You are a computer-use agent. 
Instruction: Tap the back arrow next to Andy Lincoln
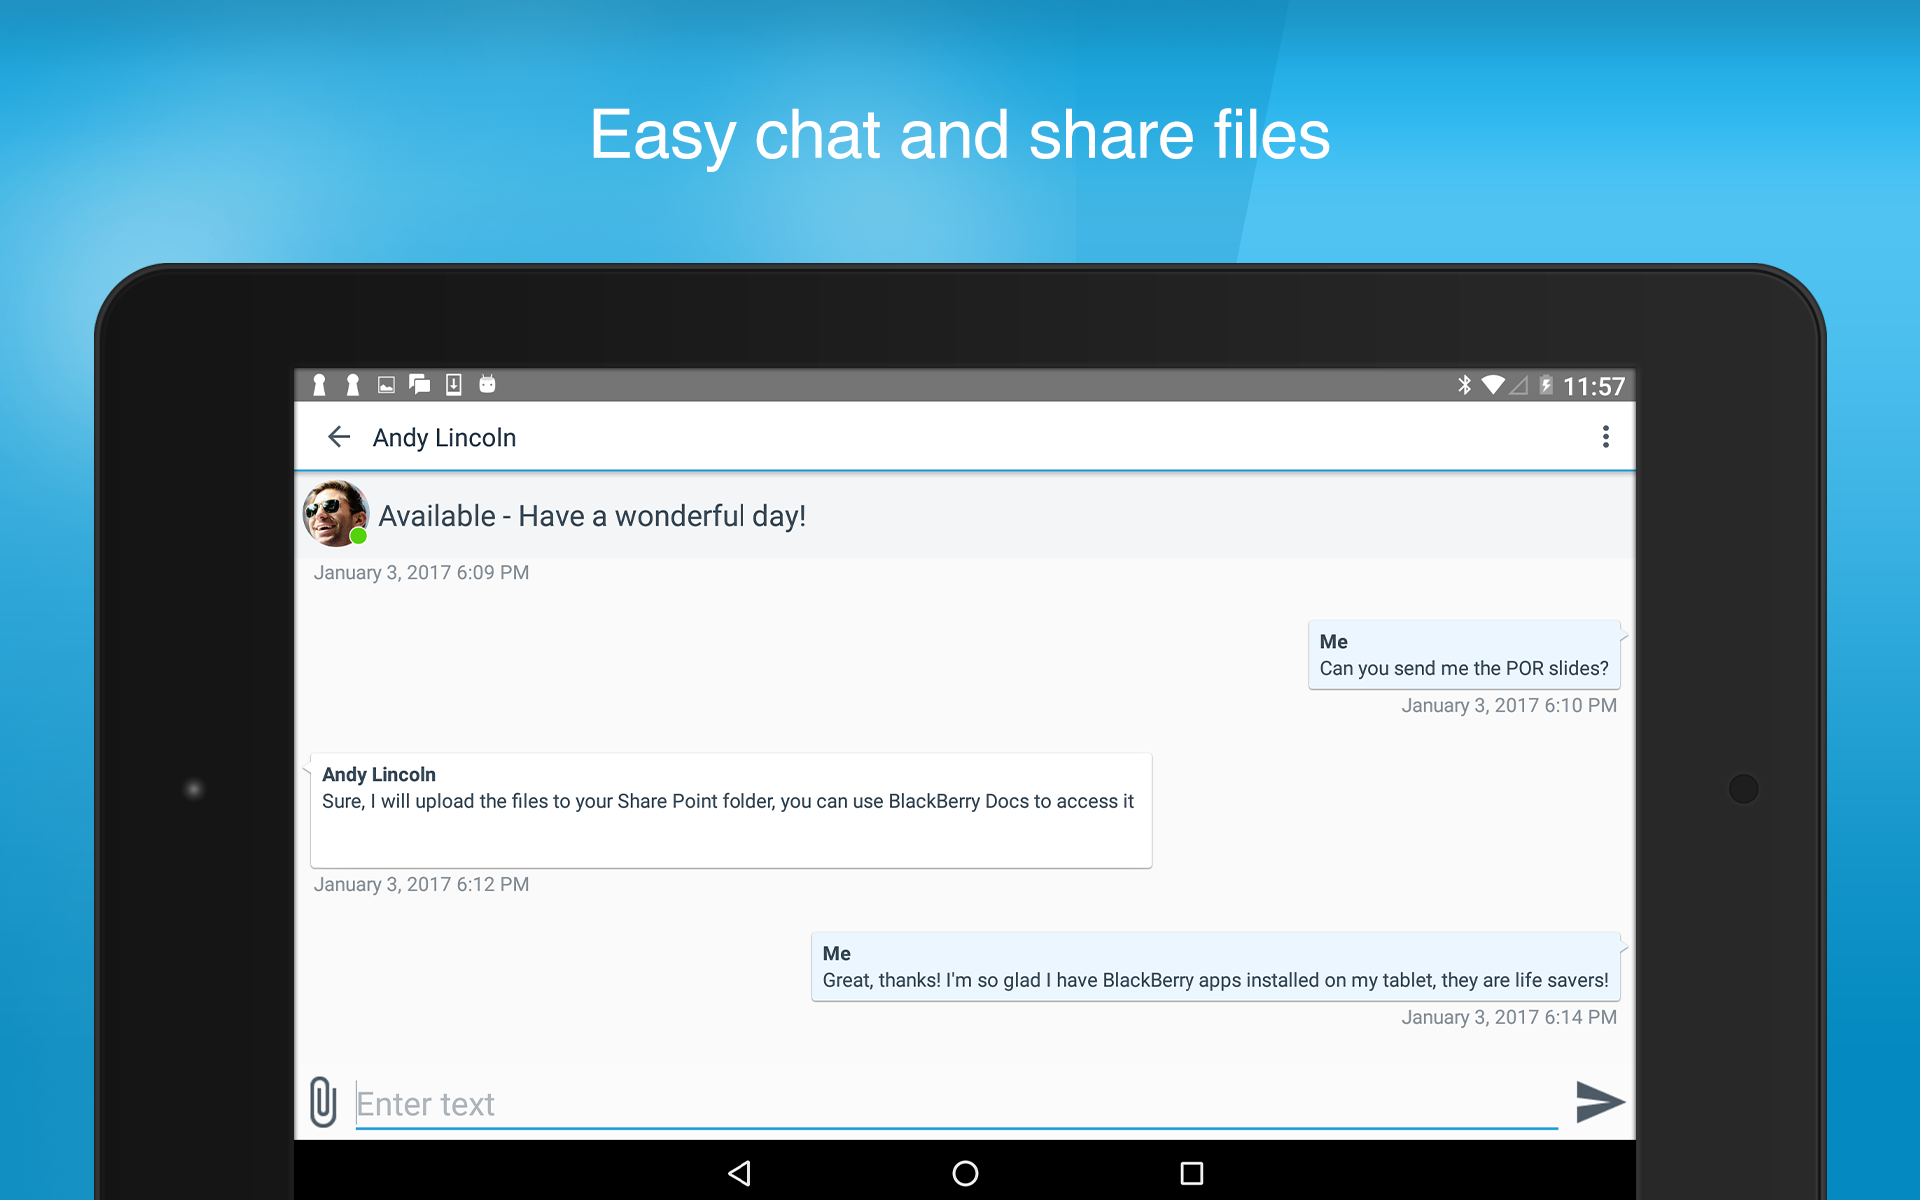(339, 437)
